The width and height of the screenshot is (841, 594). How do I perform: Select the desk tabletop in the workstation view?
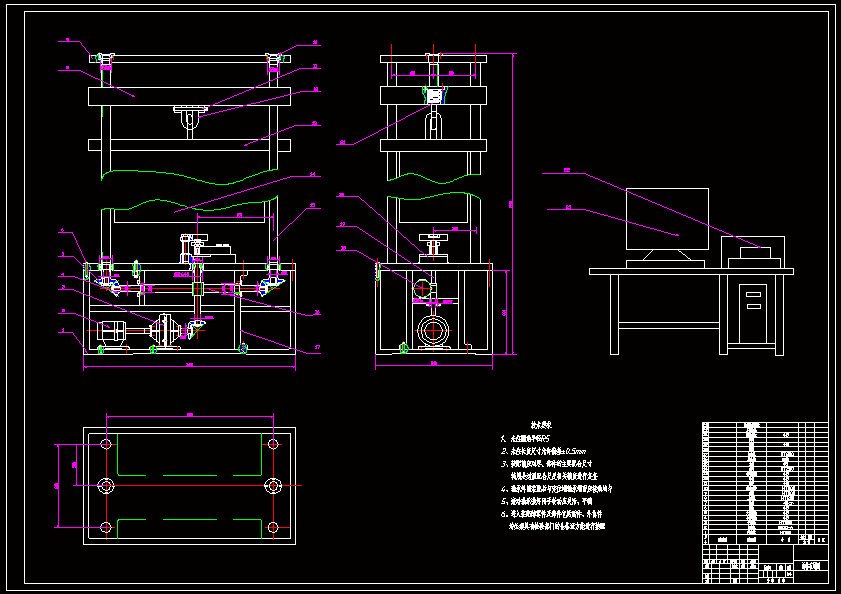tap(691, 272)
